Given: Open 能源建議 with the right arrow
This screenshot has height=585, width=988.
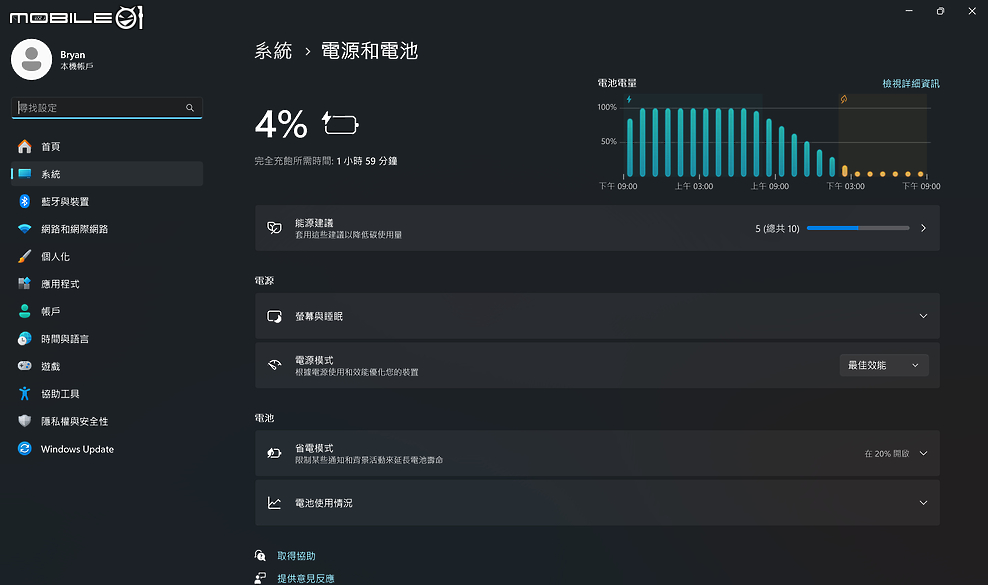Looking at the screenshot, I should click(923, 228).
